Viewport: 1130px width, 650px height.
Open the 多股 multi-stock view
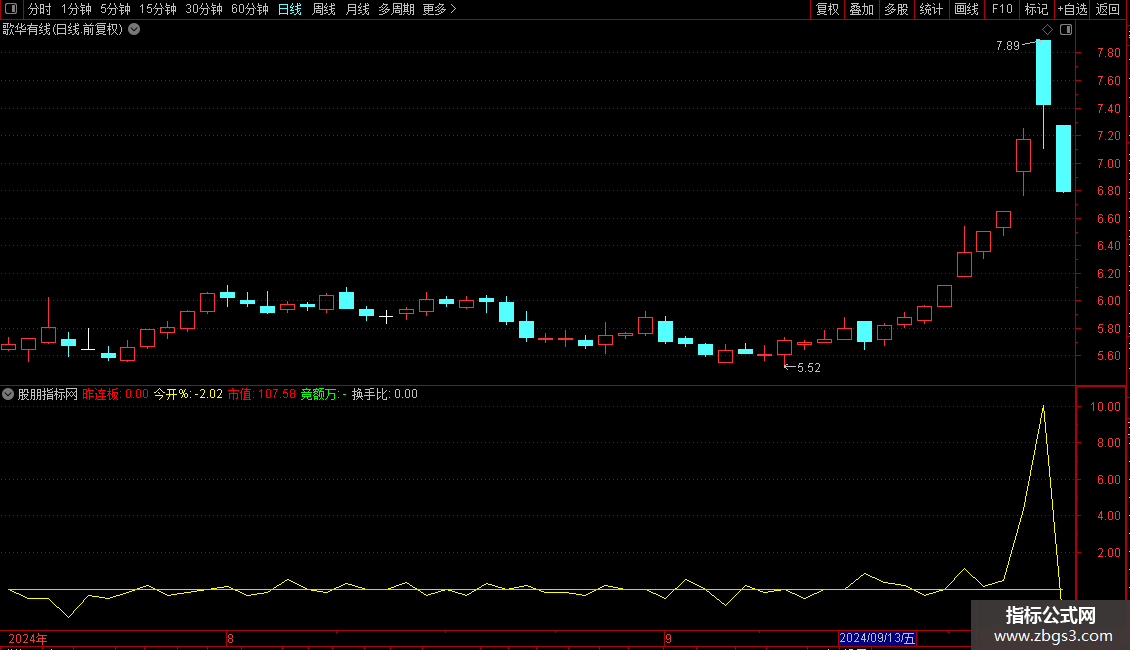tap(896, 9)
